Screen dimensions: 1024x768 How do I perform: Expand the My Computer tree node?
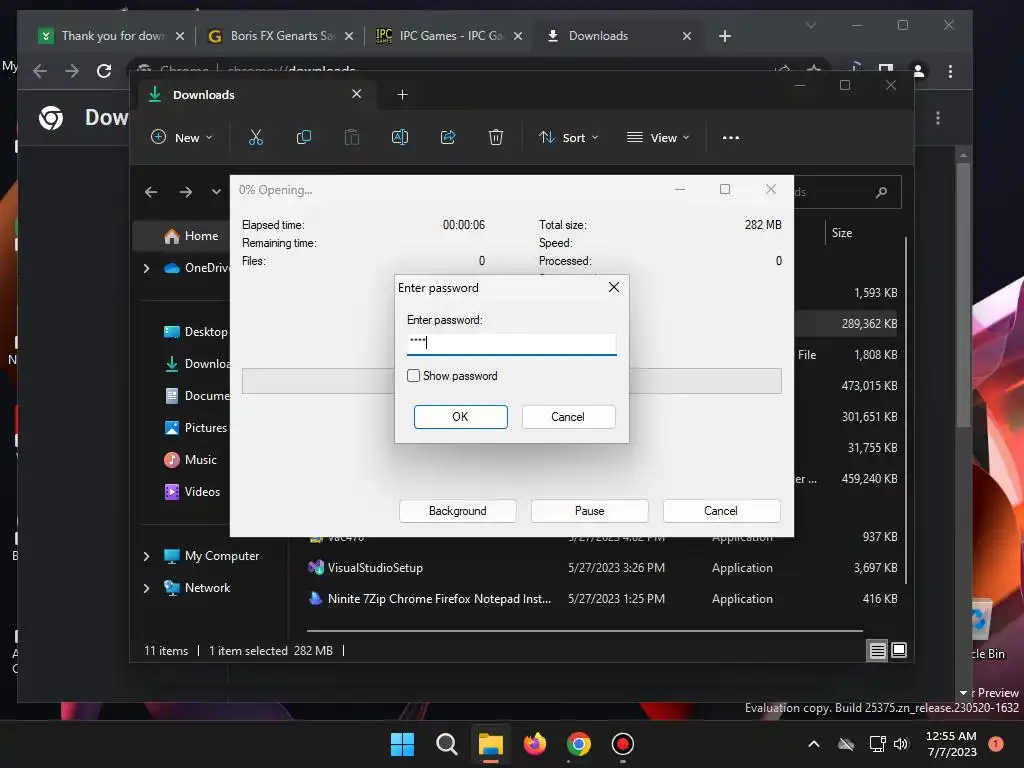click(x=147, y=556)
